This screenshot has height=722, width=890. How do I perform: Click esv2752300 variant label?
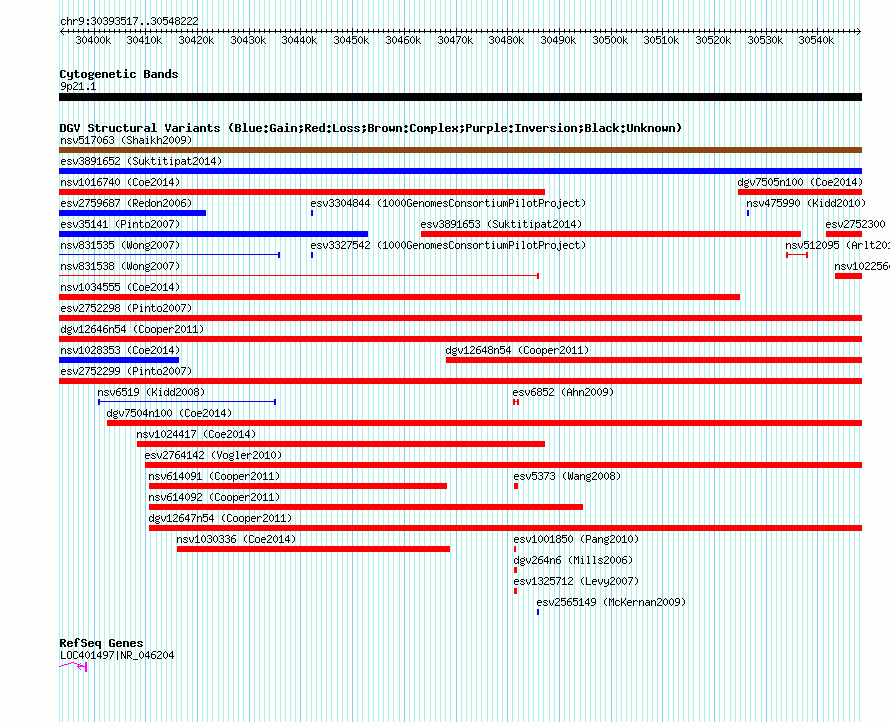[x=855, y=224]
